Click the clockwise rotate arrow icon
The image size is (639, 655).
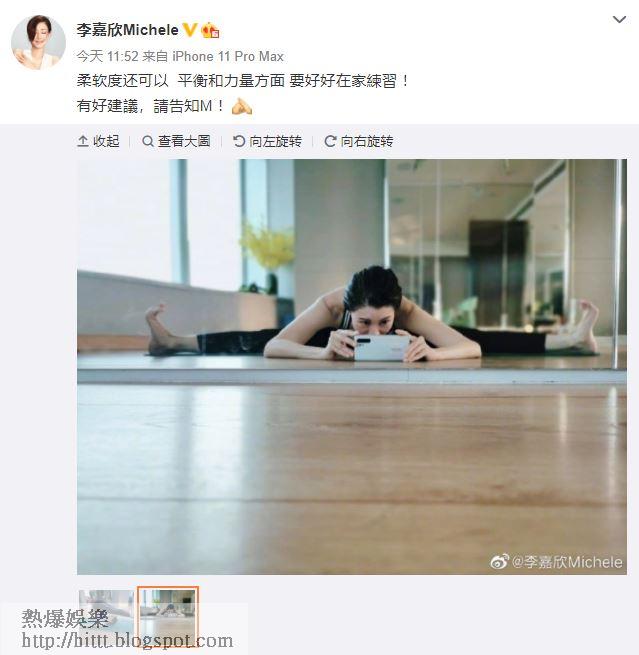click(330, 141)
